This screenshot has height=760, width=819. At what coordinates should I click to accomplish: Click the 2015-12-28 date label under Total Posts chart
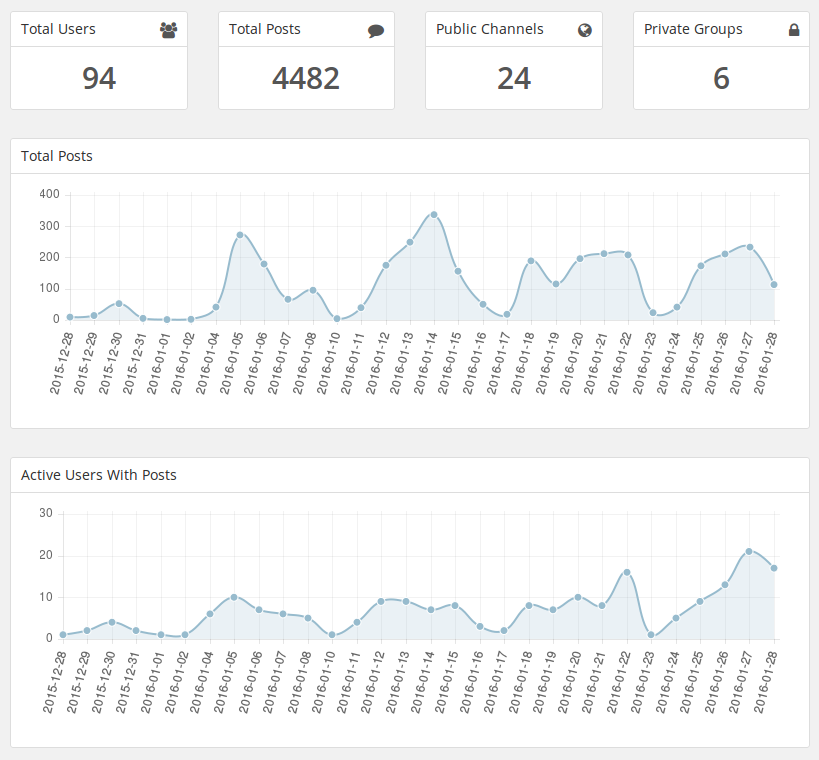pos(61,363)
